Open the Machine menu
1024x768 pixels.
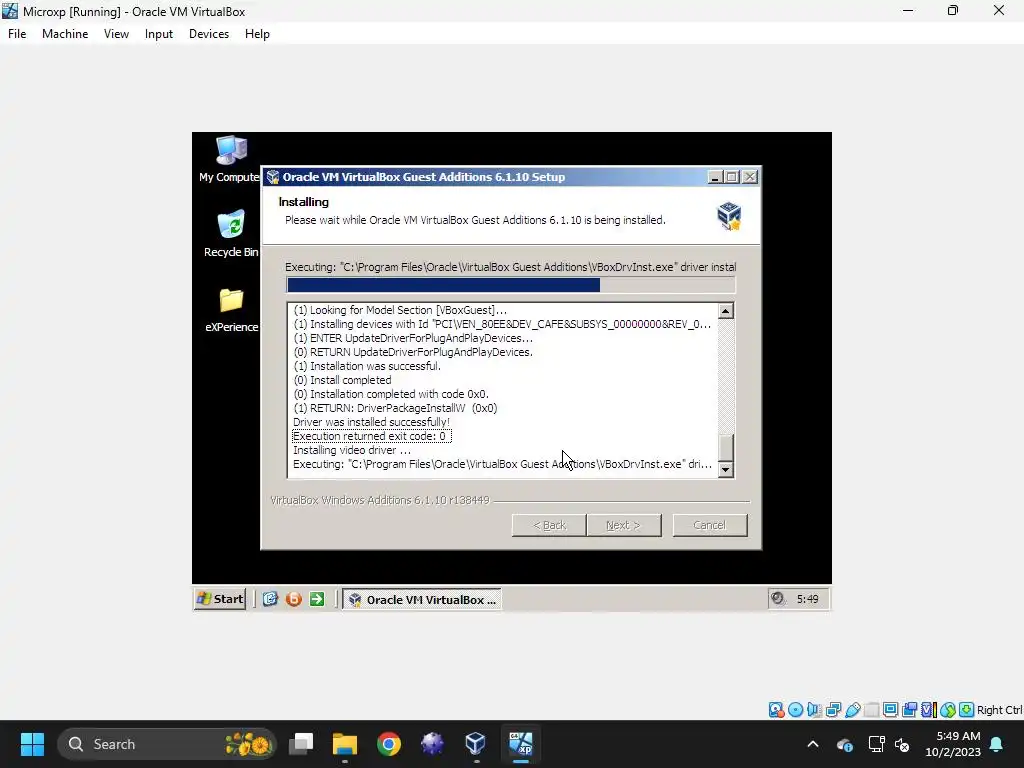tap(65, 34)
